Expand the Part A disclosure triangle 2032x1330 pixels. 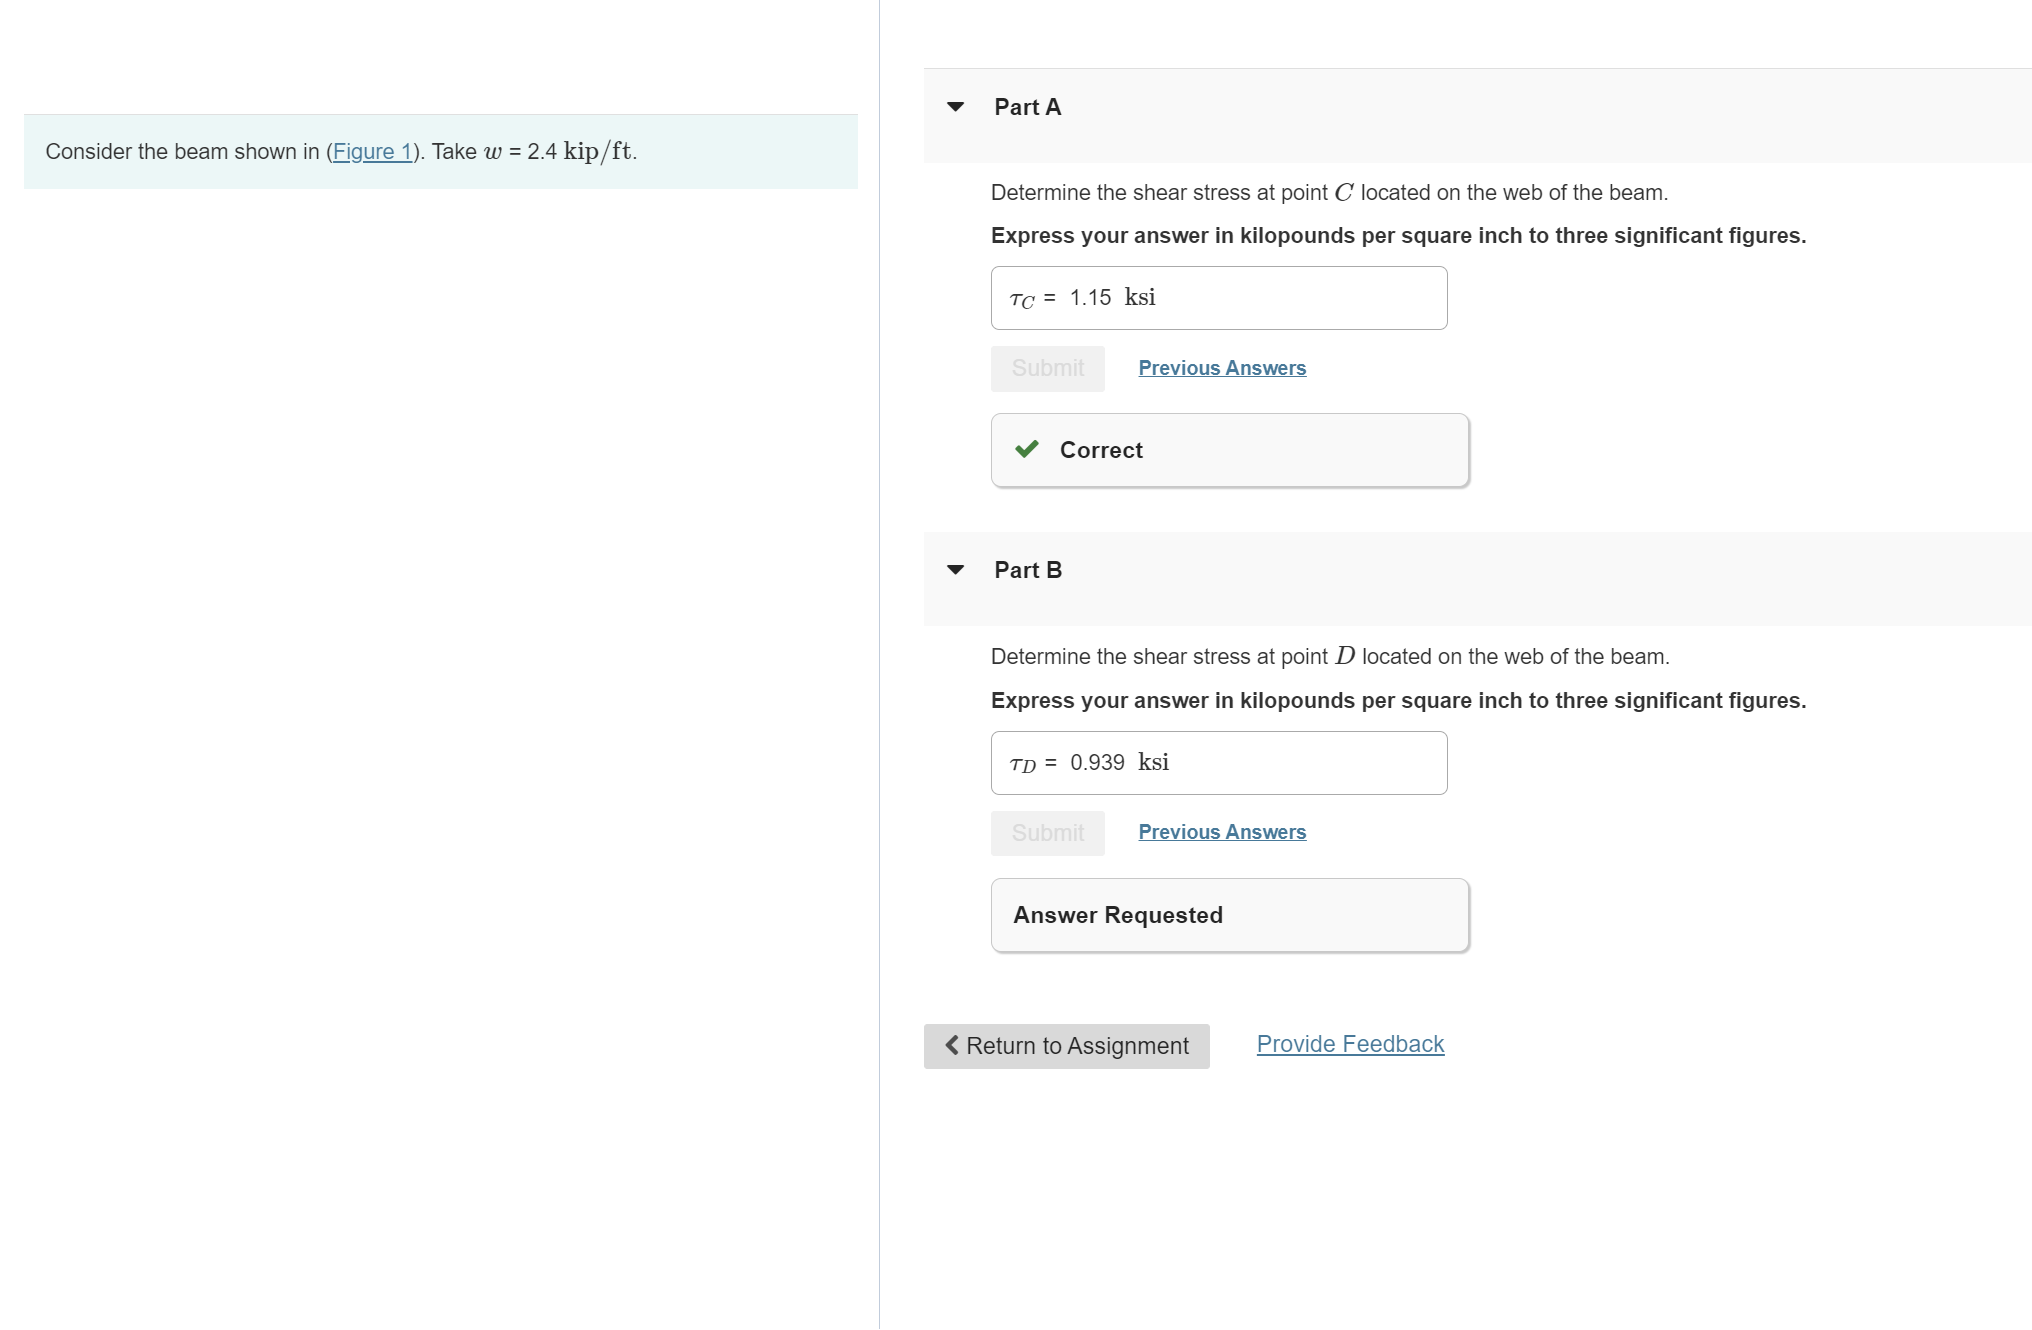click(x=956, y=107)
